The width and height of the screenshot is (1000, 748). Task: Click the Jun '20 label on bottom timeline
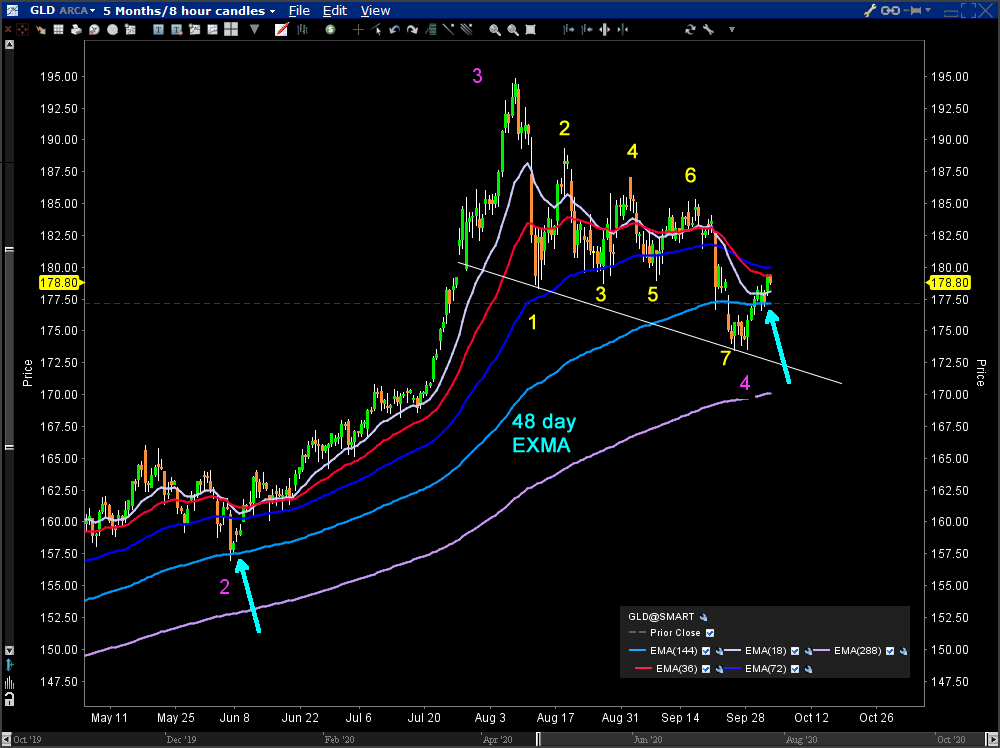[x=648, y=740]
